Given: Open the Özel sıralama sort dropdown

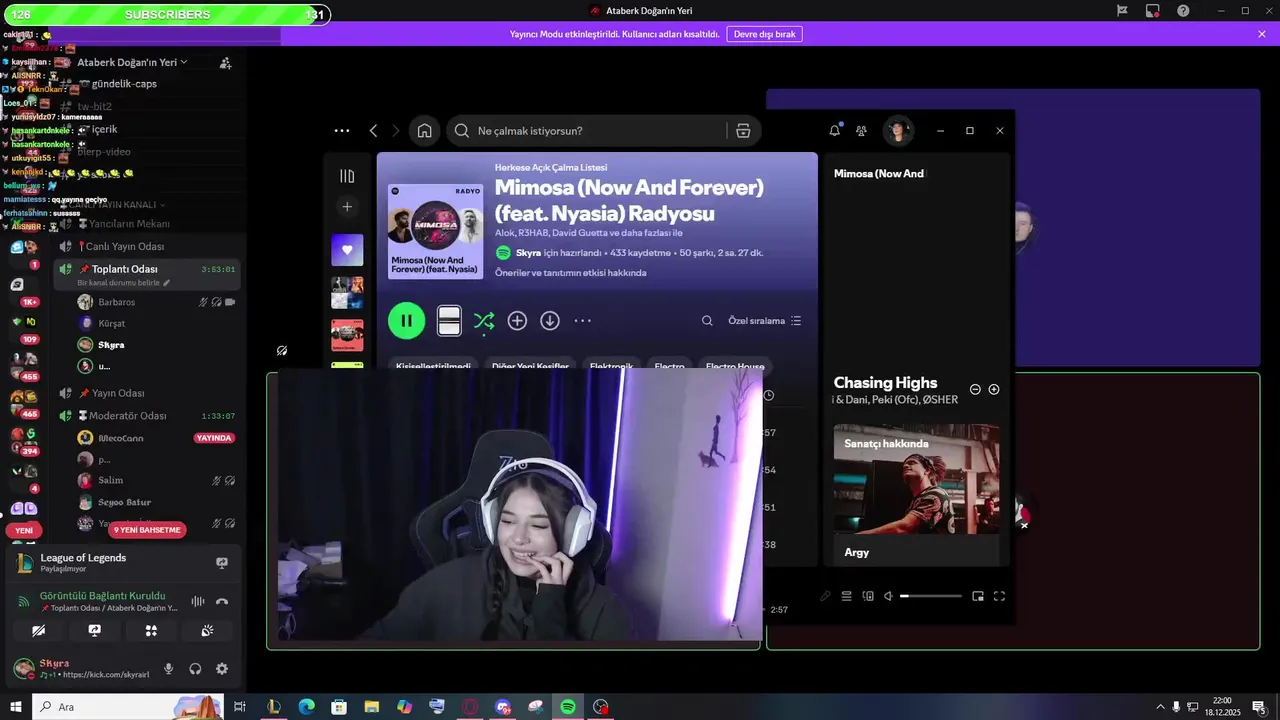Looking at the screenshot, I should click(x=765, y=321).
